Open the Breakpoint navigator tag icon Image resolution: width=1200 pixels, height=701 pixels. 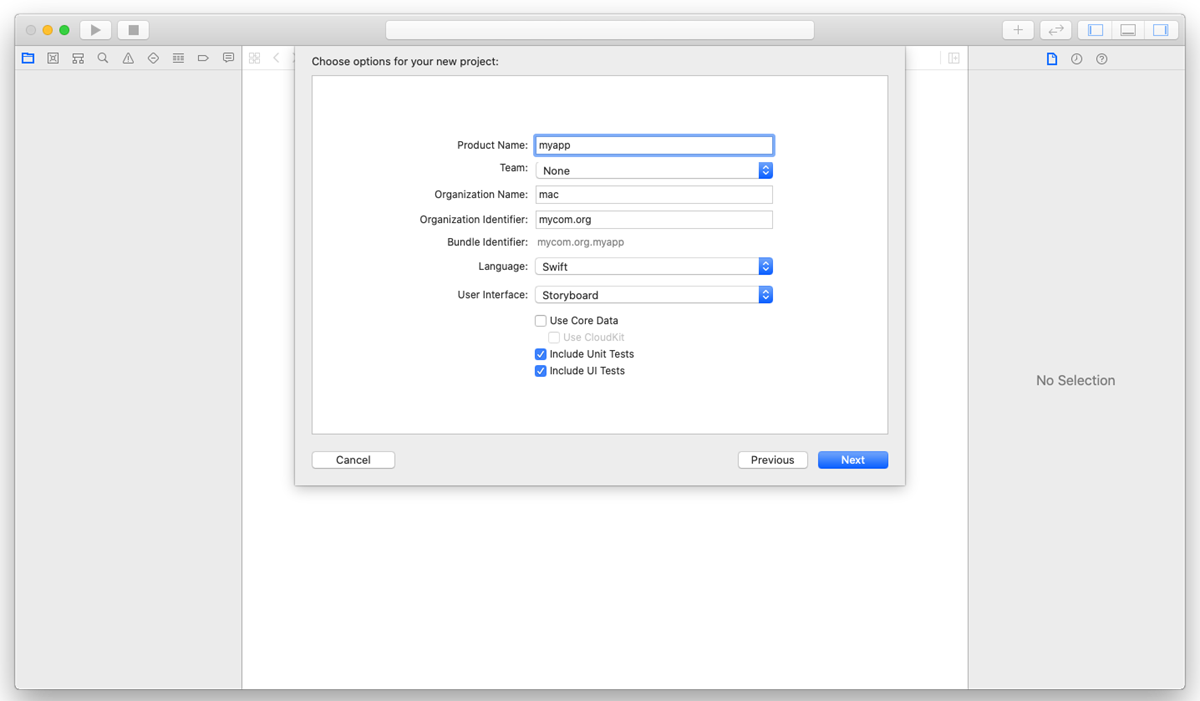point(203,58)
